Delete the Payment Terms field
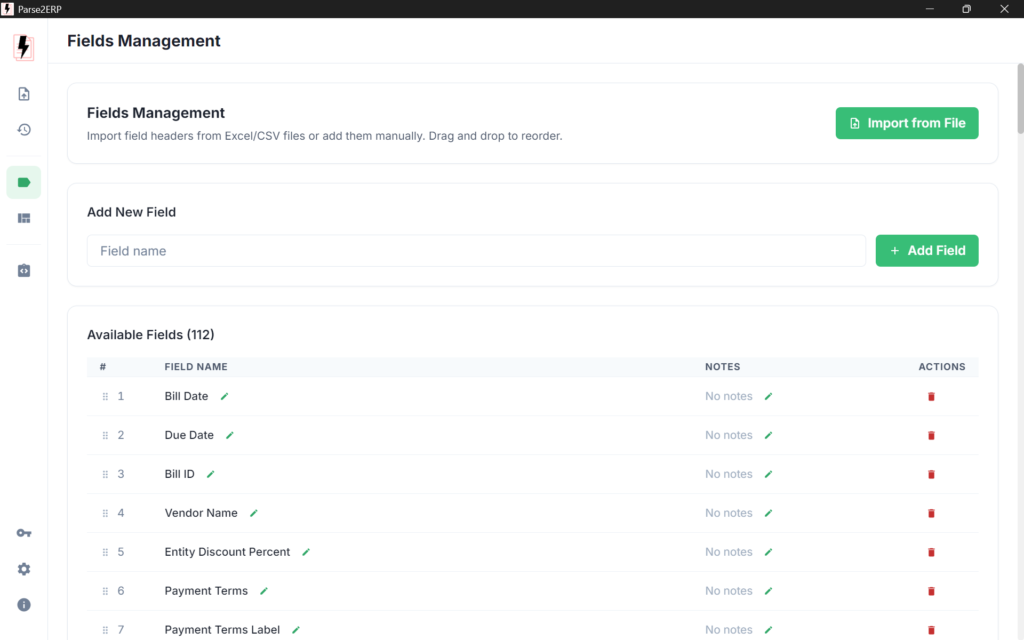Viewport: 1024px width, 640px height. (x=931, y=591)
